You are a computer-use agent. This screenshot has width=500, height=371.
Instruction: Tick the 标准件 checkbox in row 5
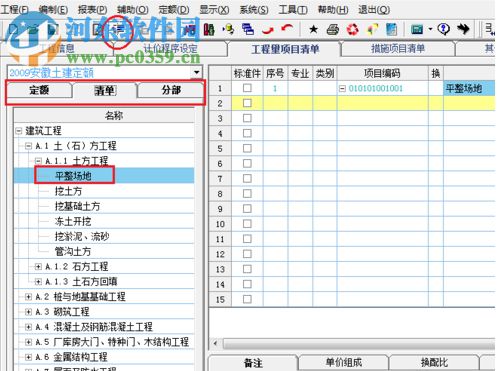(x=247, y=148)
